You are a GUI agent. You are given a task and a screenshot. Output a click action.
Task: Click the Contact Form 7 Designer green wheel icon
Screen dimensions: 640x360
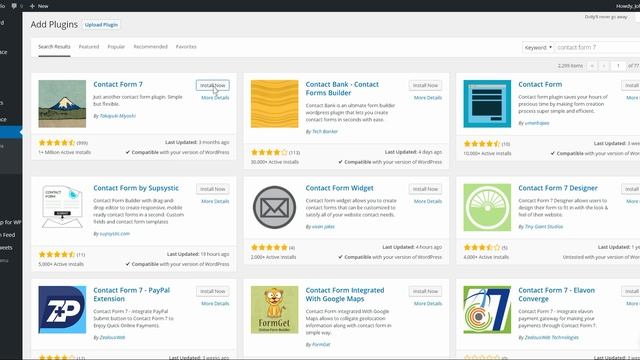487,207
